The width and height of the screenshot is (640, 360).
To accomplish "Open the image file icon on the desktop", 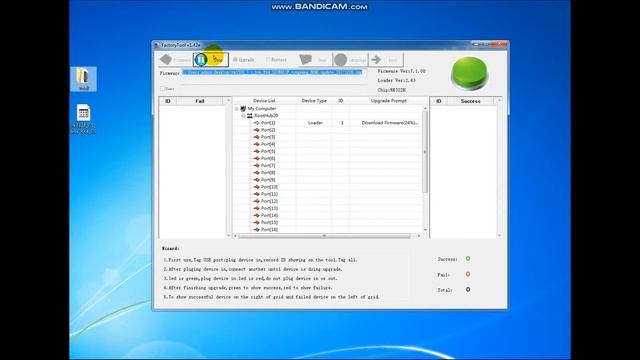I will [x=84, y=119].
